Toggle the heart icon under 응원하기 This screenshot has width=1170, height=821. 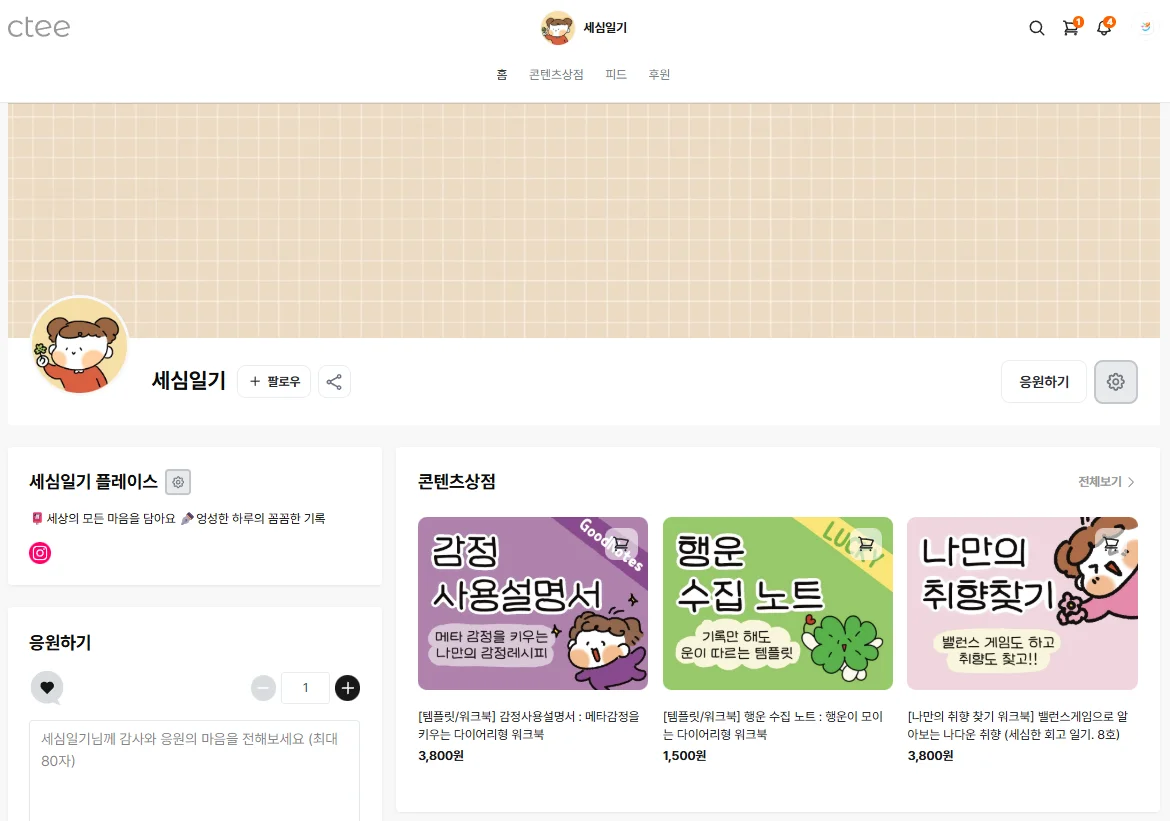pyautogui.click(x=47, y=687)
